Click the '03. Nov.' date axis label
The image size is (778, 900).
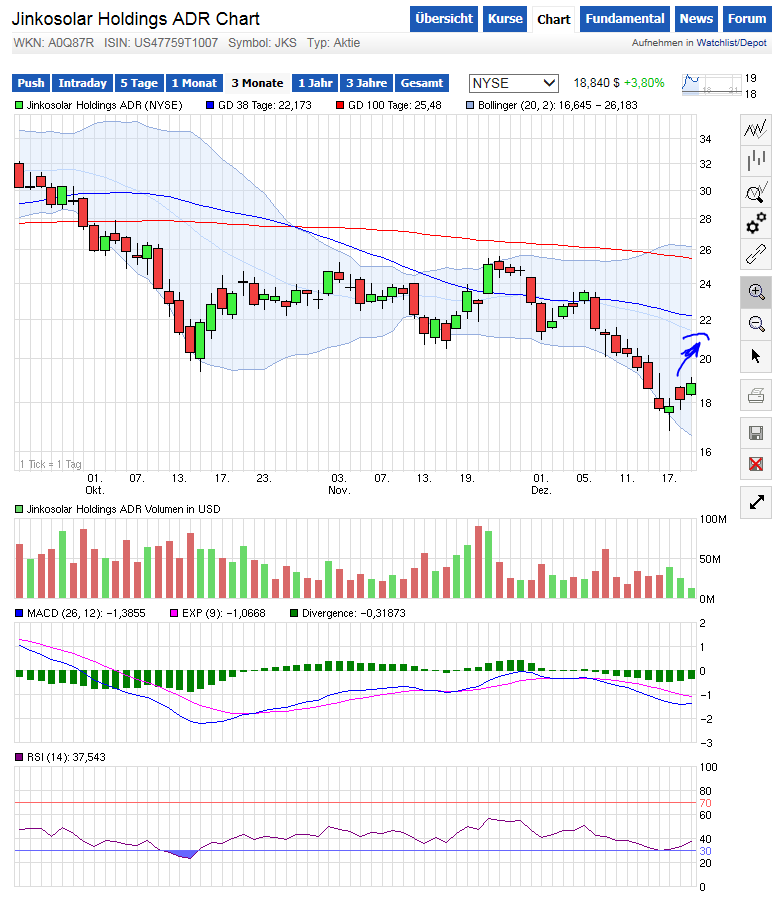[x=339, y=484]
